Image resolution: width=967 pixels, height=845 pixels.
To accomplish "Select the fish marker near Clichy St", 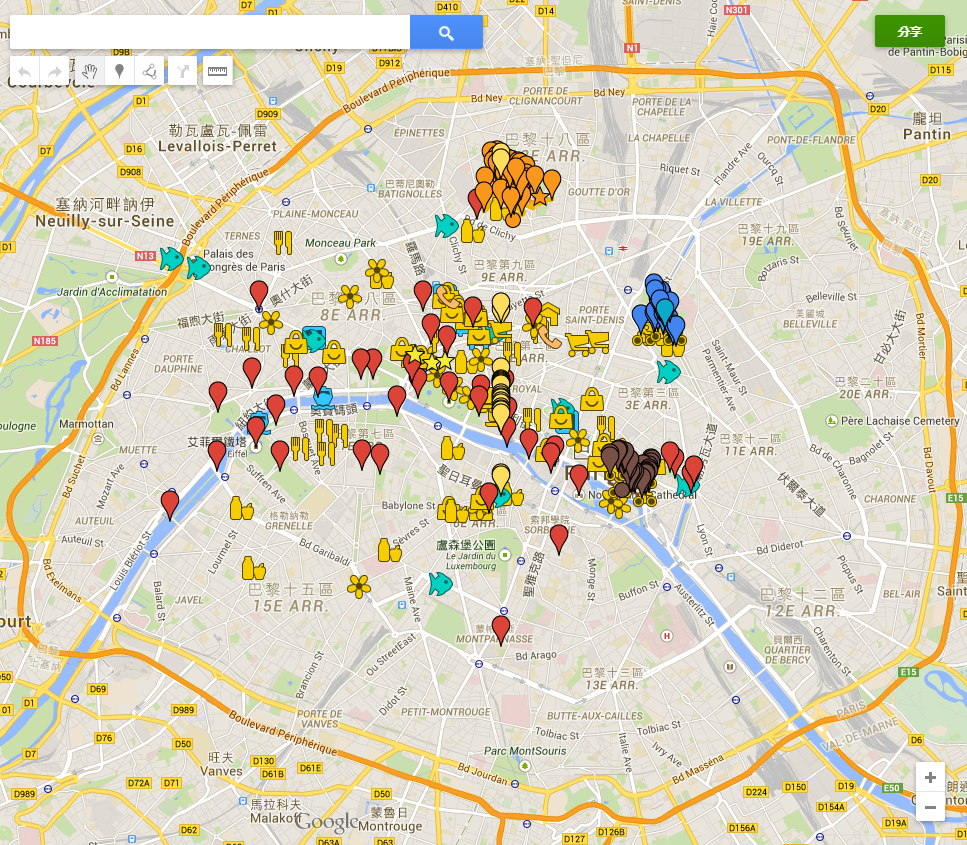I will pyautogui.click(x=446, y=226).
